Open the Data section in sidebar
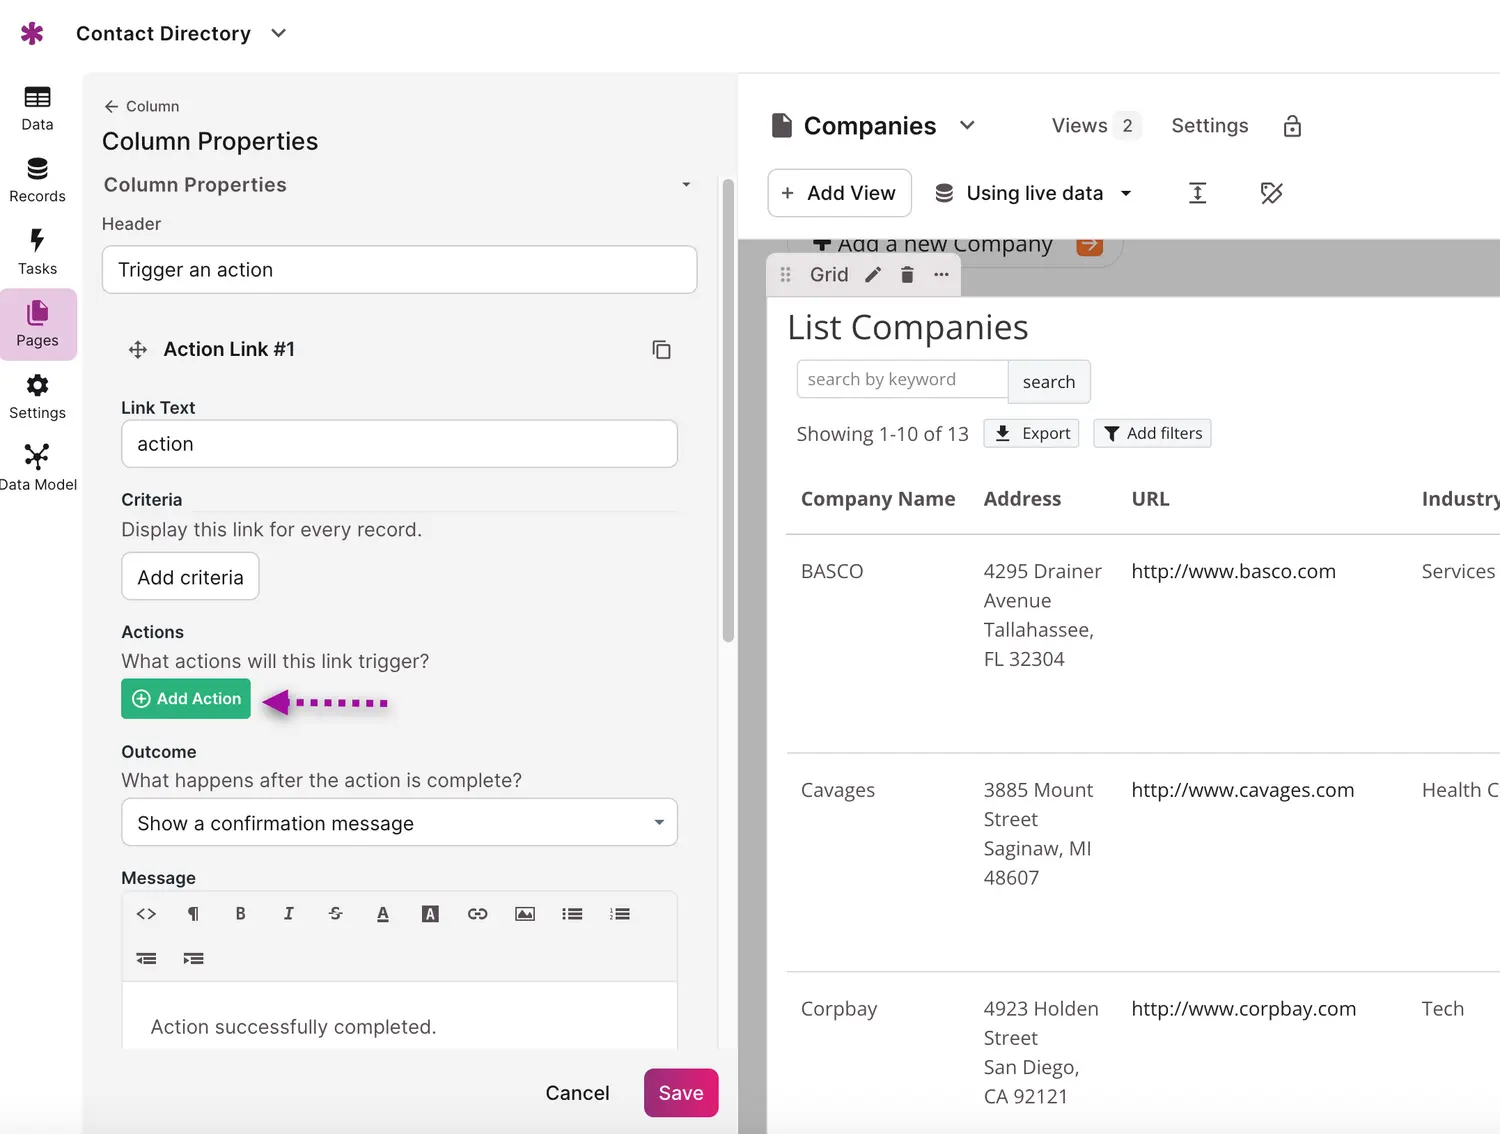Screen dimensions: 1500x1134 pos(37,108)
